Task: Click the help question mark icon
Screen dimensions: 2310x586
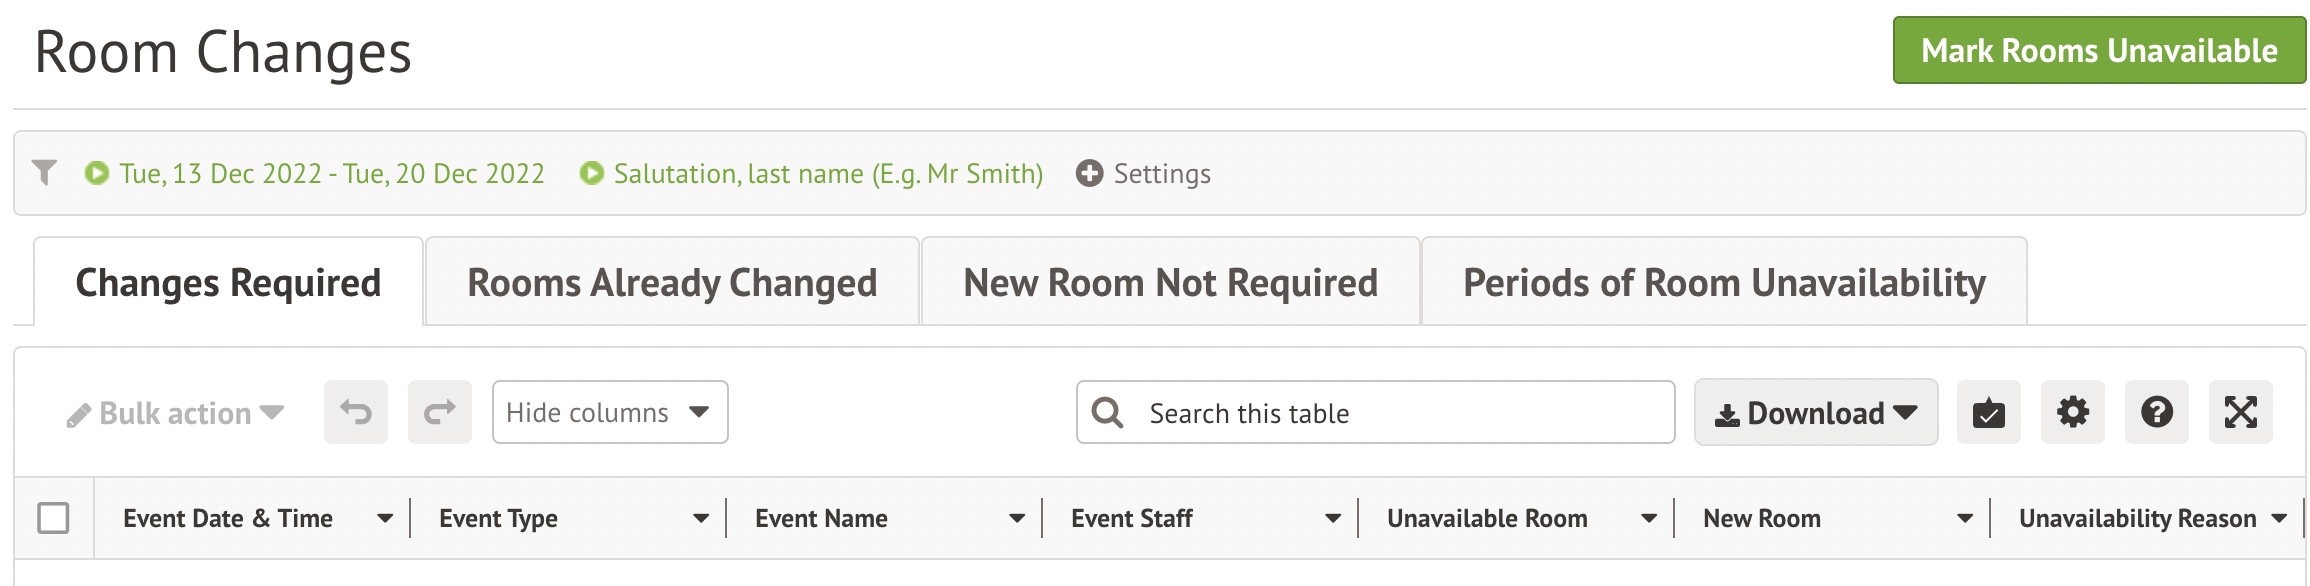Action: pyautogui.click(x=2156, y=412)
